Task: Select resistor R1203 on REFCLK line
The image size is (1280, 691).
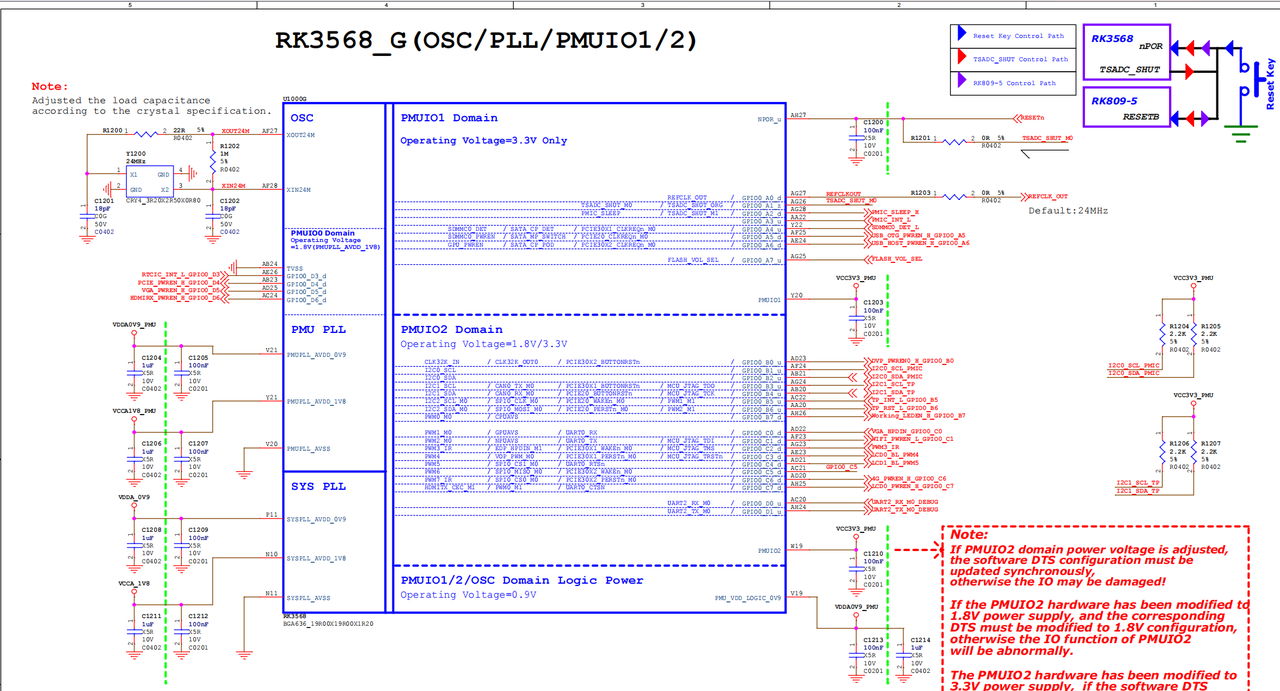Action: (x=950, y=193)
